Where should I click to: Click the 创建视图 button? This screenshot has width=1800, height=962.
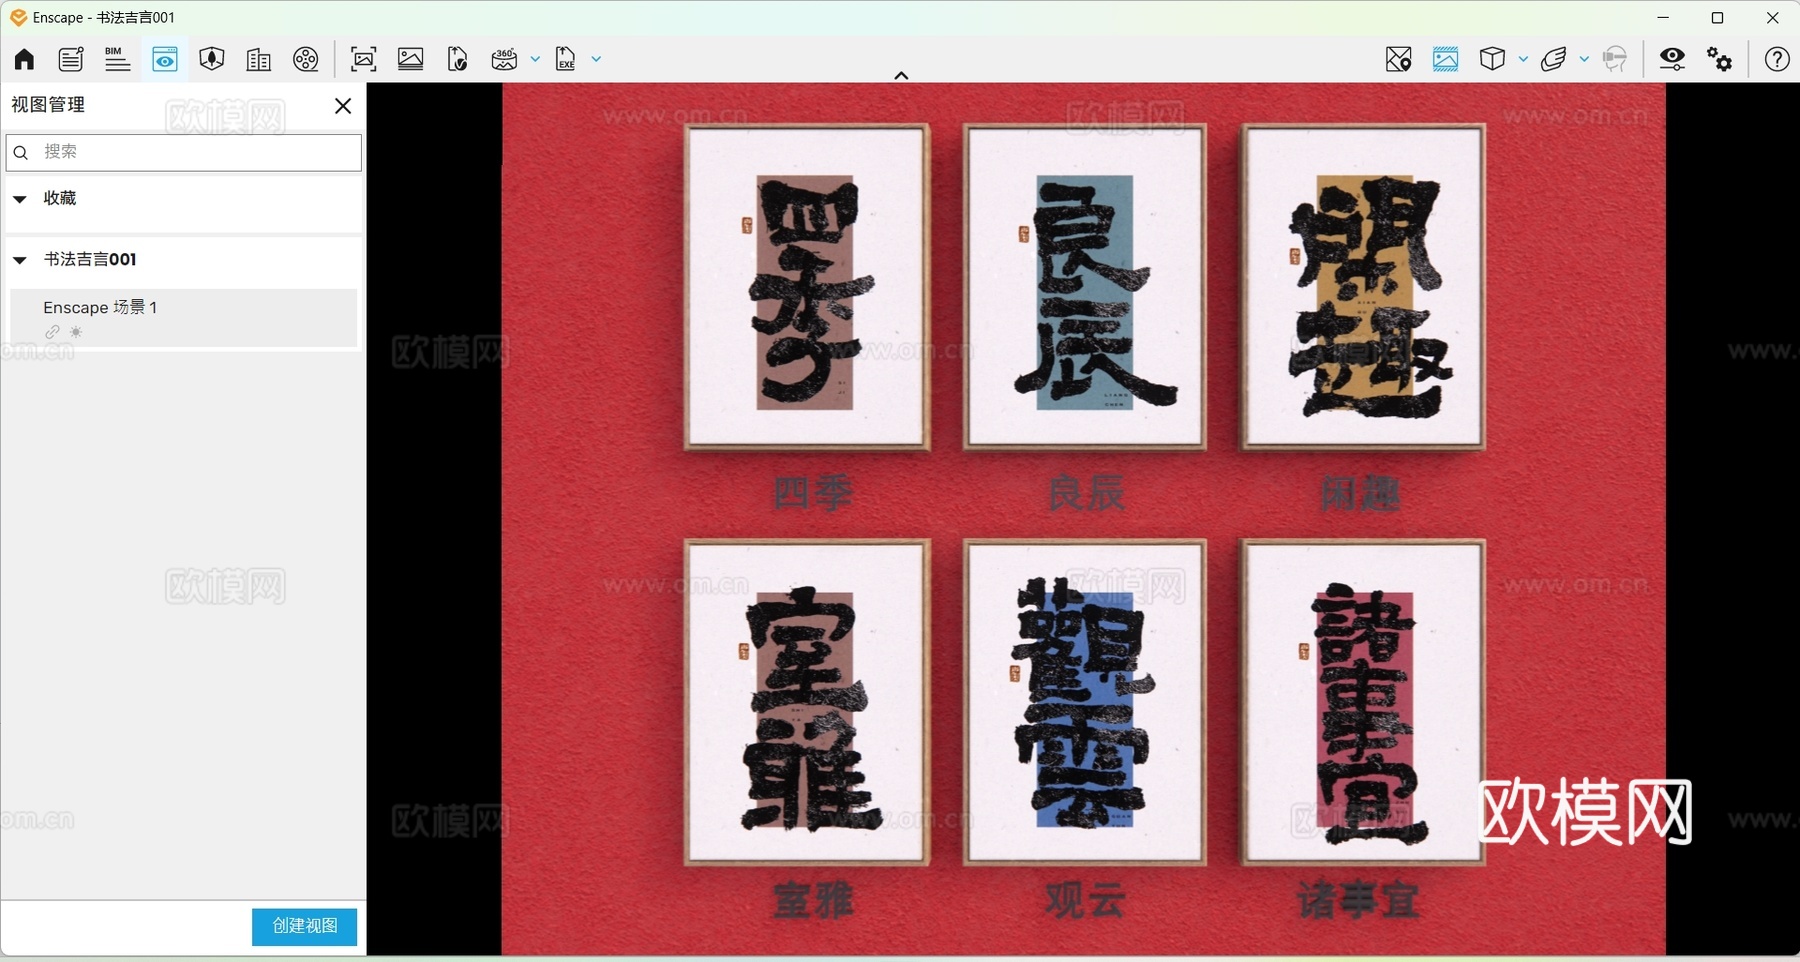(304, 926)
